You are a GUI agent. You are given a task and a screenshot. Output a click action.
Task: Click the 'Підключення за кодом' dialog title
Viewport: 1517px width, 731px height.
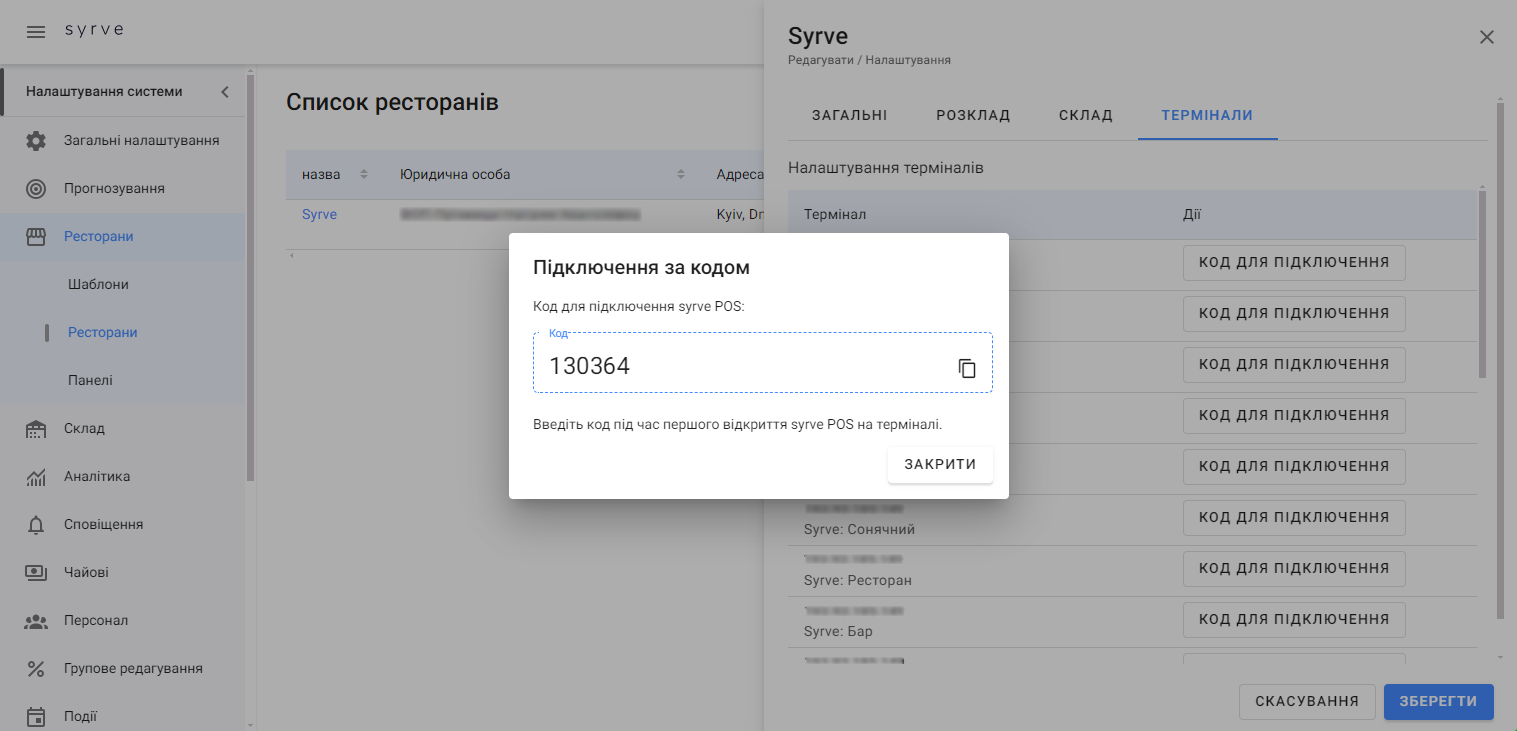641,268
